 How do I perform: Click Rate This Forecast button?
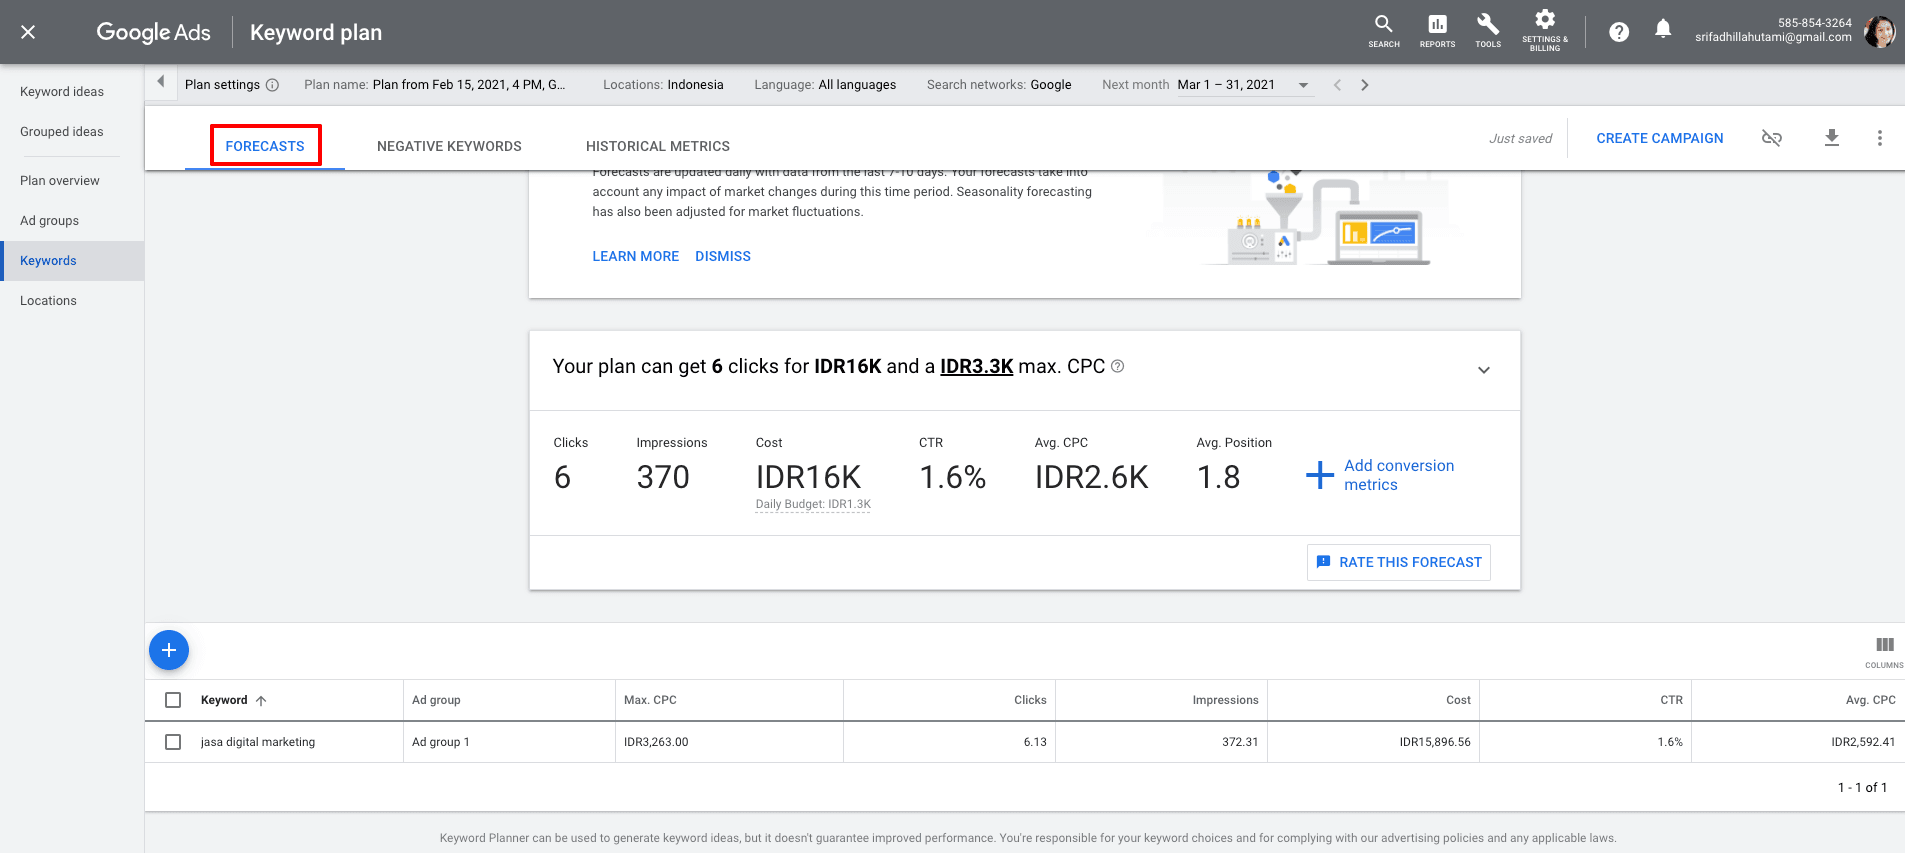(x=1398, y=562)
